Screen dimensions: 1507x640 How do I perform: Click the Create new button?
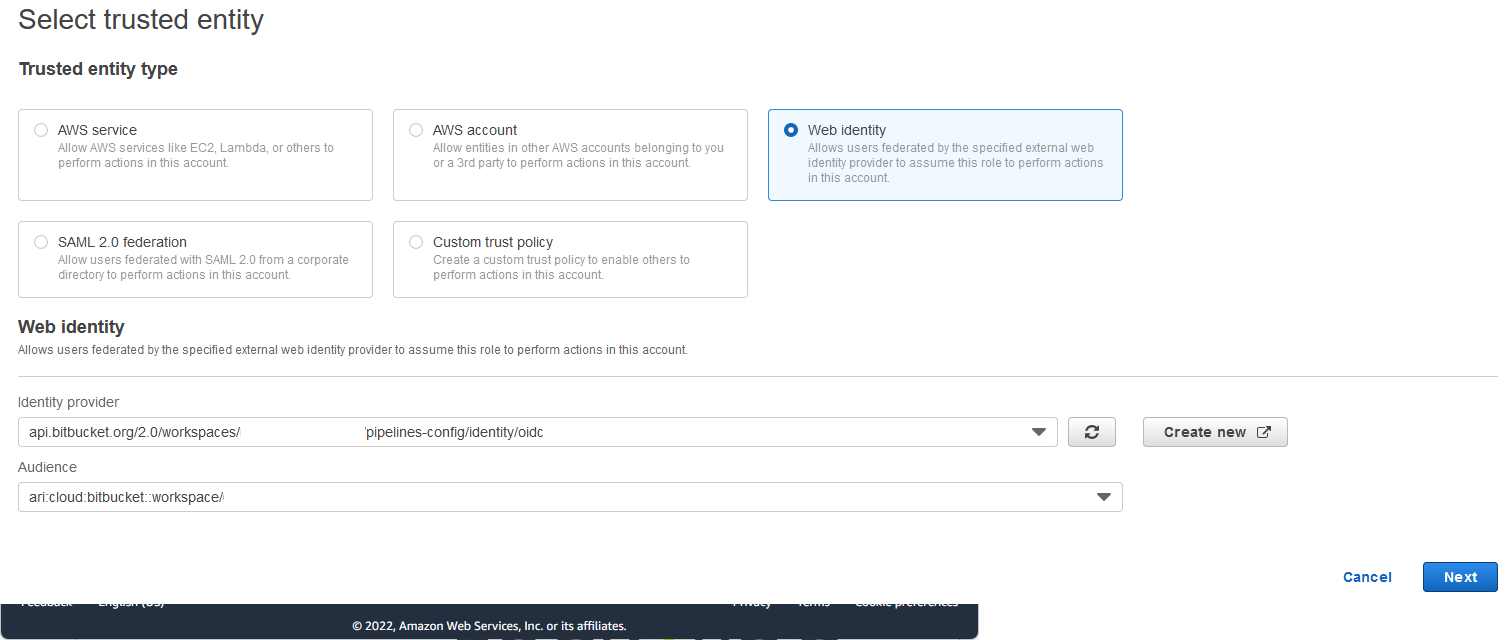pyautogui.click(x=1215, y=432)
